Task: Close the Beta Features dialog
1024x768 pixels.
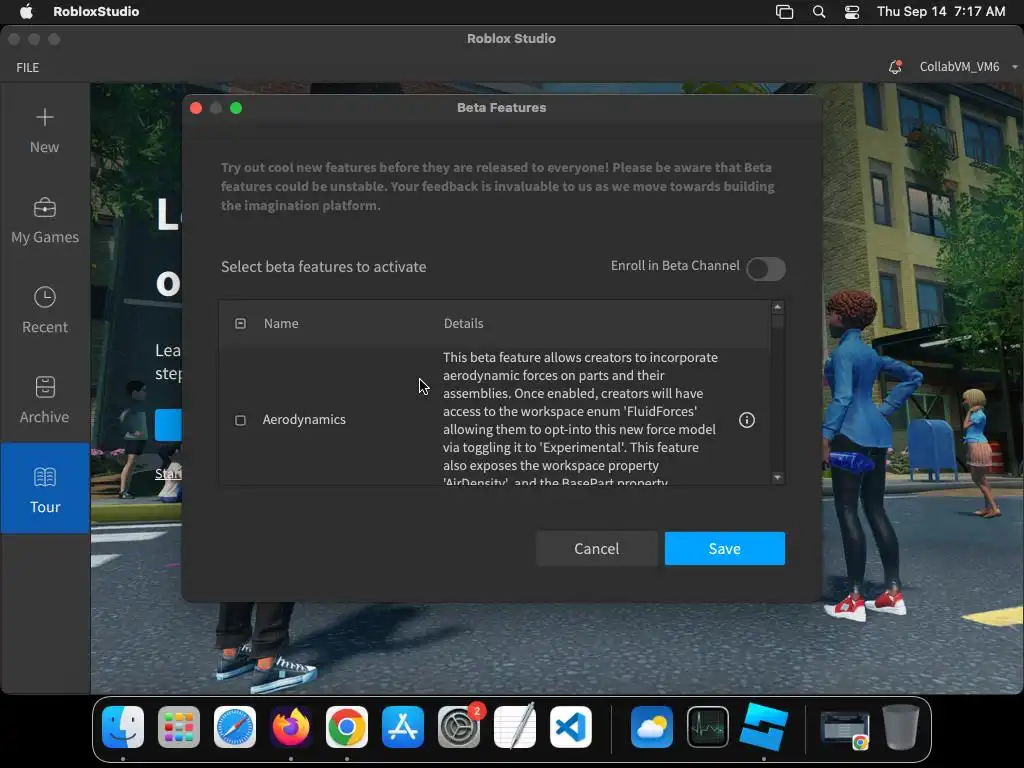Action: [x=196, y=108]
